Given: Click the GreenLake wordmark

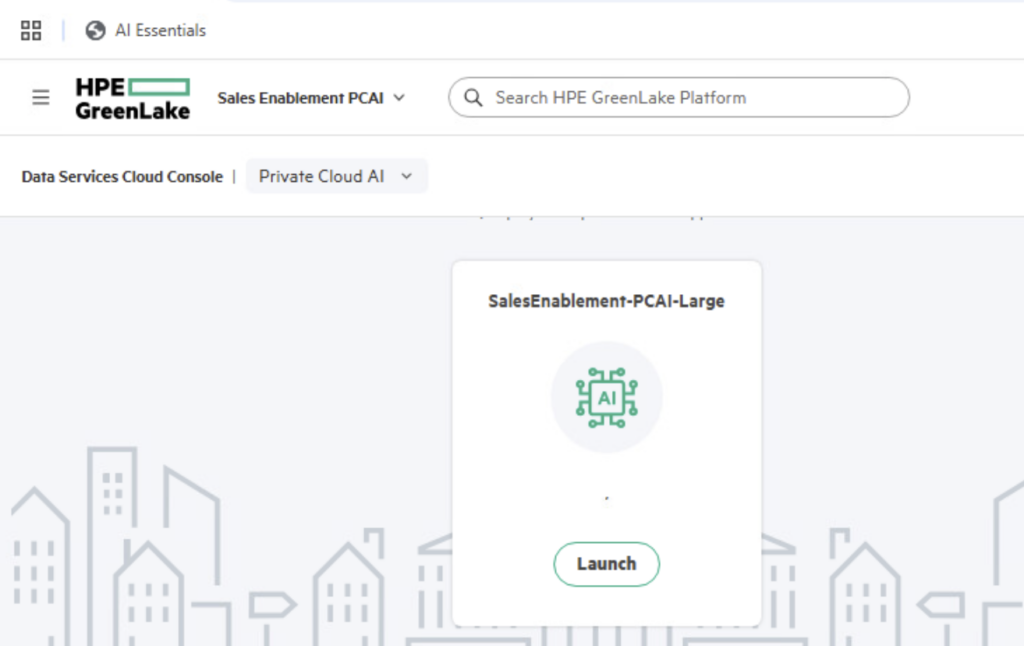Looking at the screenshot, I should 132,111.
